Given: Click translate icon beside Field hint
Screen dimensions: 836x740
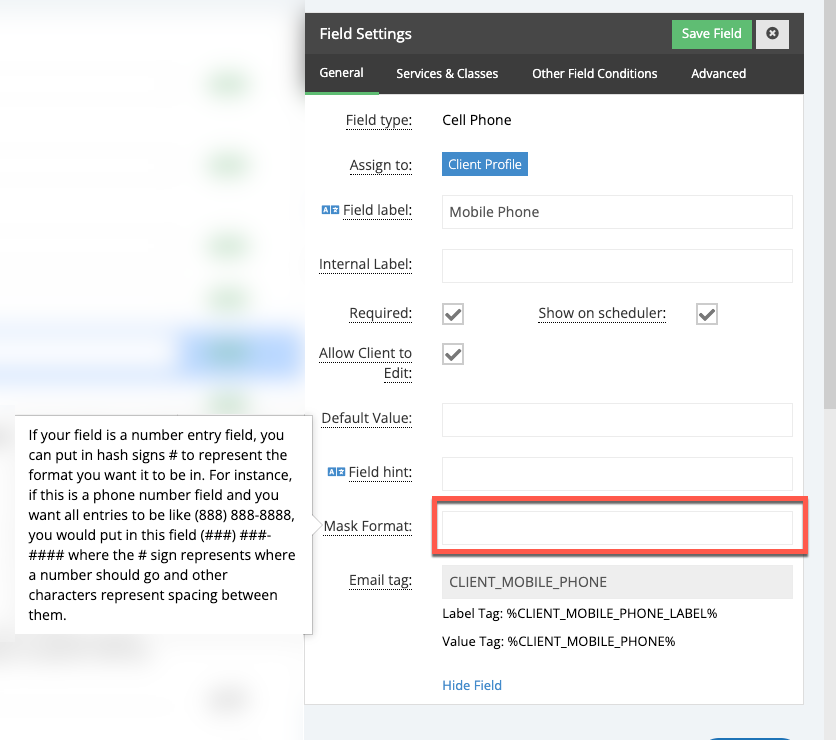Looking at the screenshot, I should point(336,471).
